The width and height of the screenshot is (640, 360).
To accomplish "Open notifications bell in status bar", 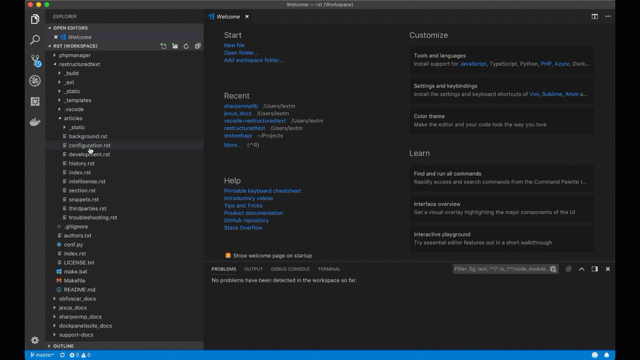I will click(x=607, y=355).
